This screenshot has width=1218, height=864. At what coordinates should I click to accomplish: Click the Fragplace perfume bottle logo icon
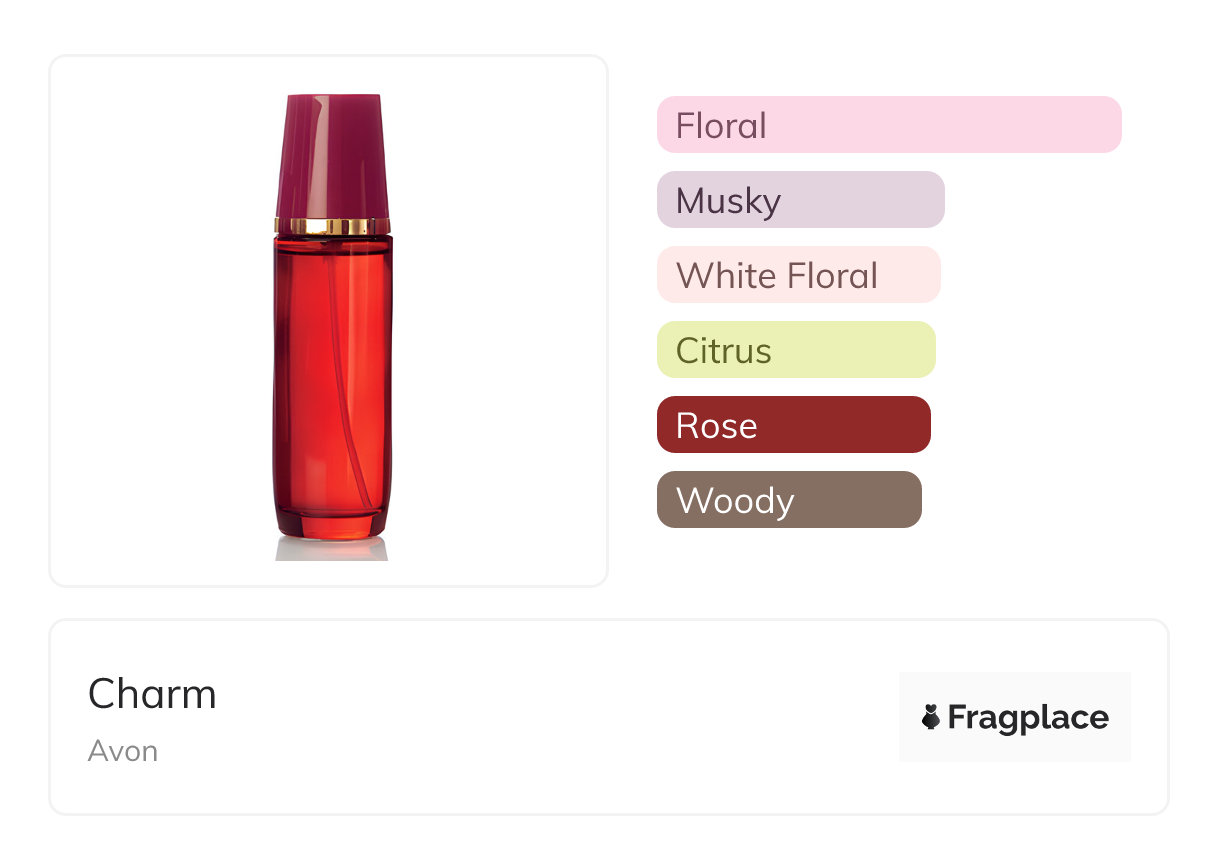(931, 717)
